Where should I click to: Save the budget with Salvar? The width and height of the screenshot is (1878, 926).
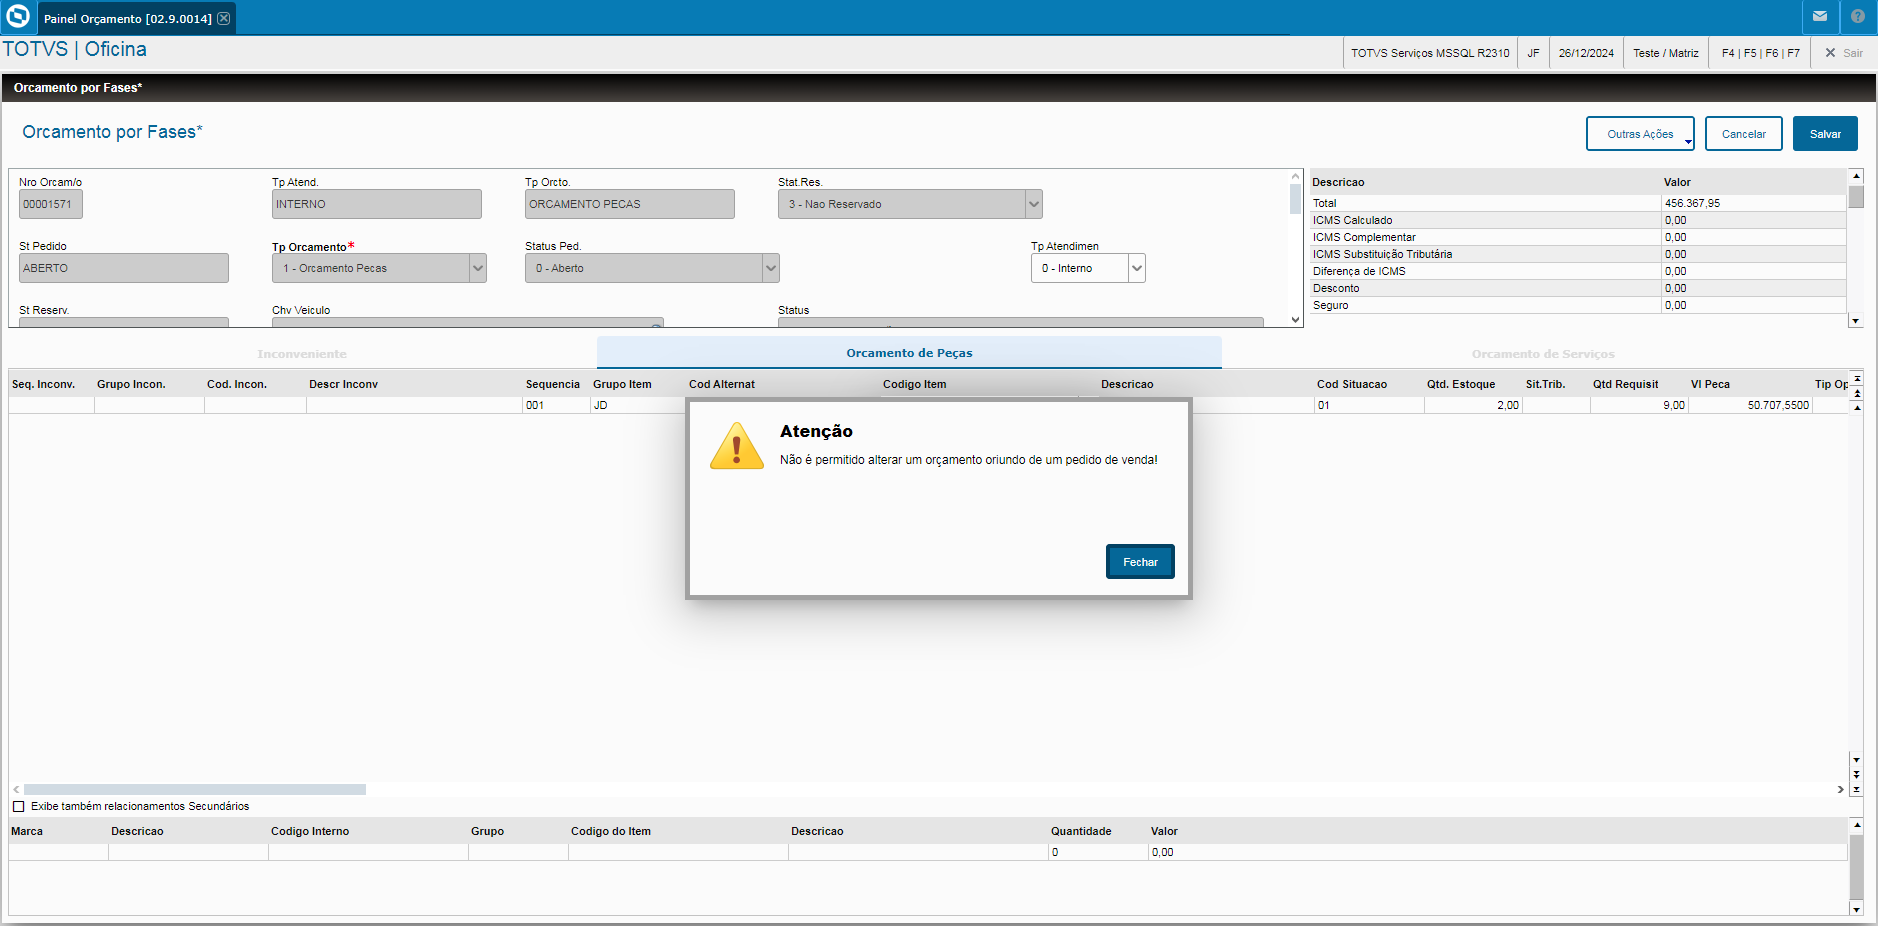(1825, 134)
